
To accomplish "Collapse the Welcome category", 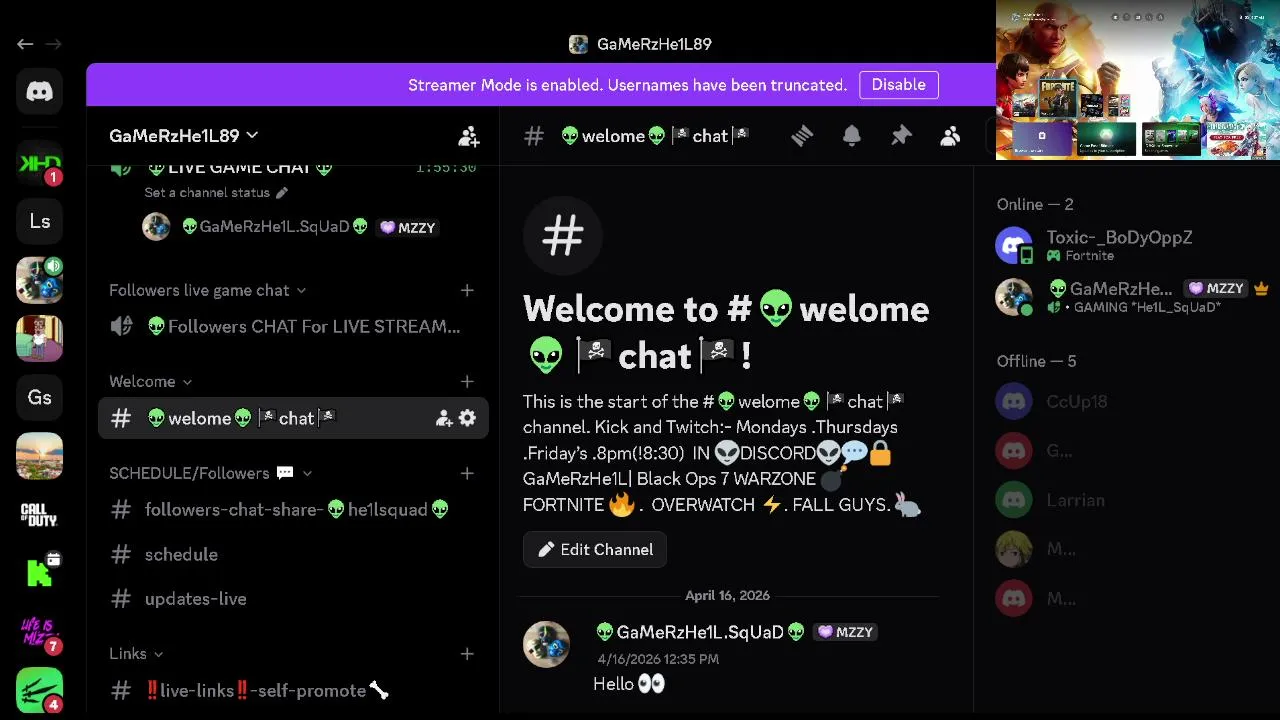I will 151,381.
